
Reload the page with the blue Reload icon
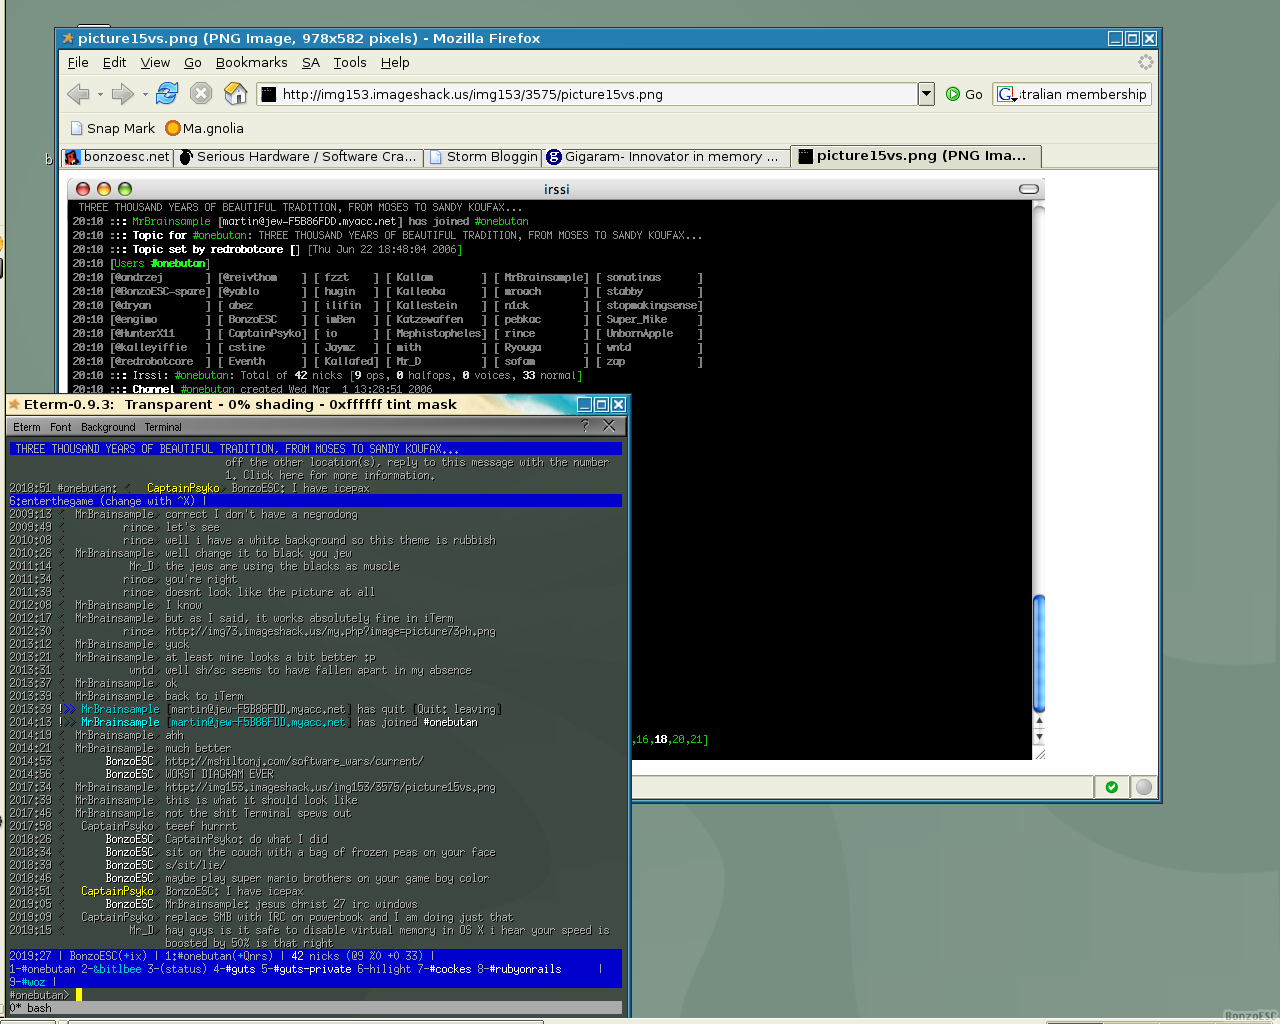click(x=167, y=93)
